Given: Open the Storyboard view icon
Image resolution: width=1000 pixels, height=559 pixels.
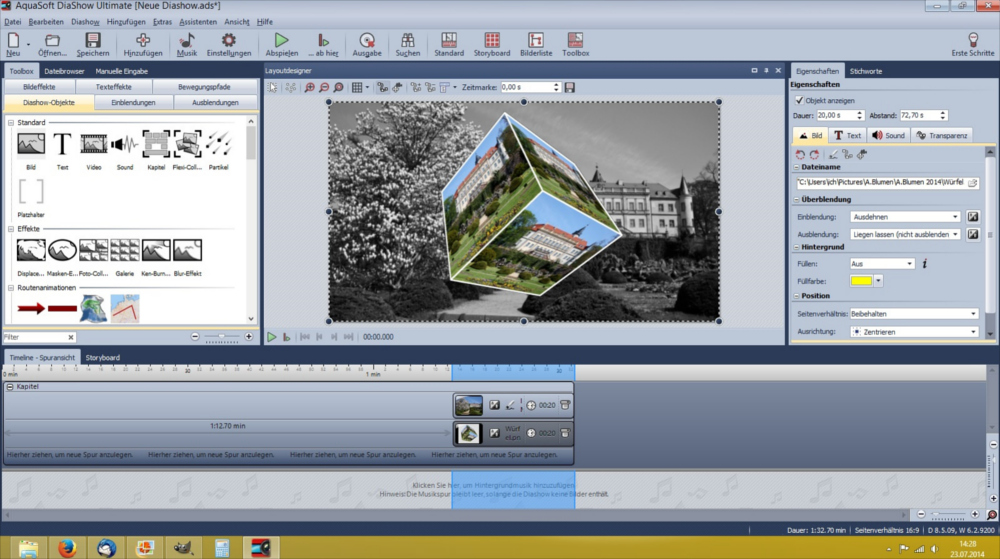Looking at the screenshot, I should pyautogui.click(x=491, y=41).
